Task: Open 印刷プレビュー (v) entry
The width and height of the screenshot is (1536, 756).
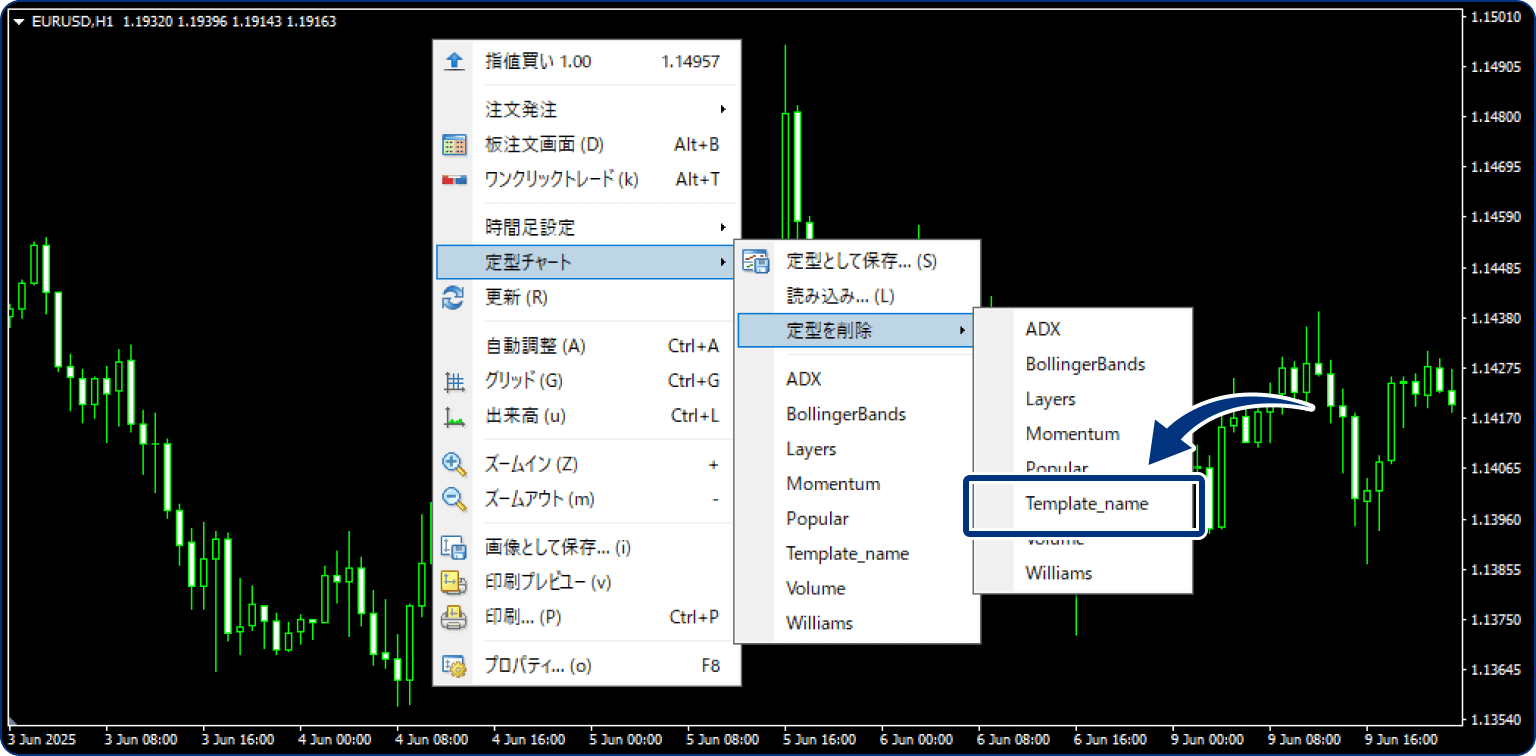Action: tap(587, 582)
